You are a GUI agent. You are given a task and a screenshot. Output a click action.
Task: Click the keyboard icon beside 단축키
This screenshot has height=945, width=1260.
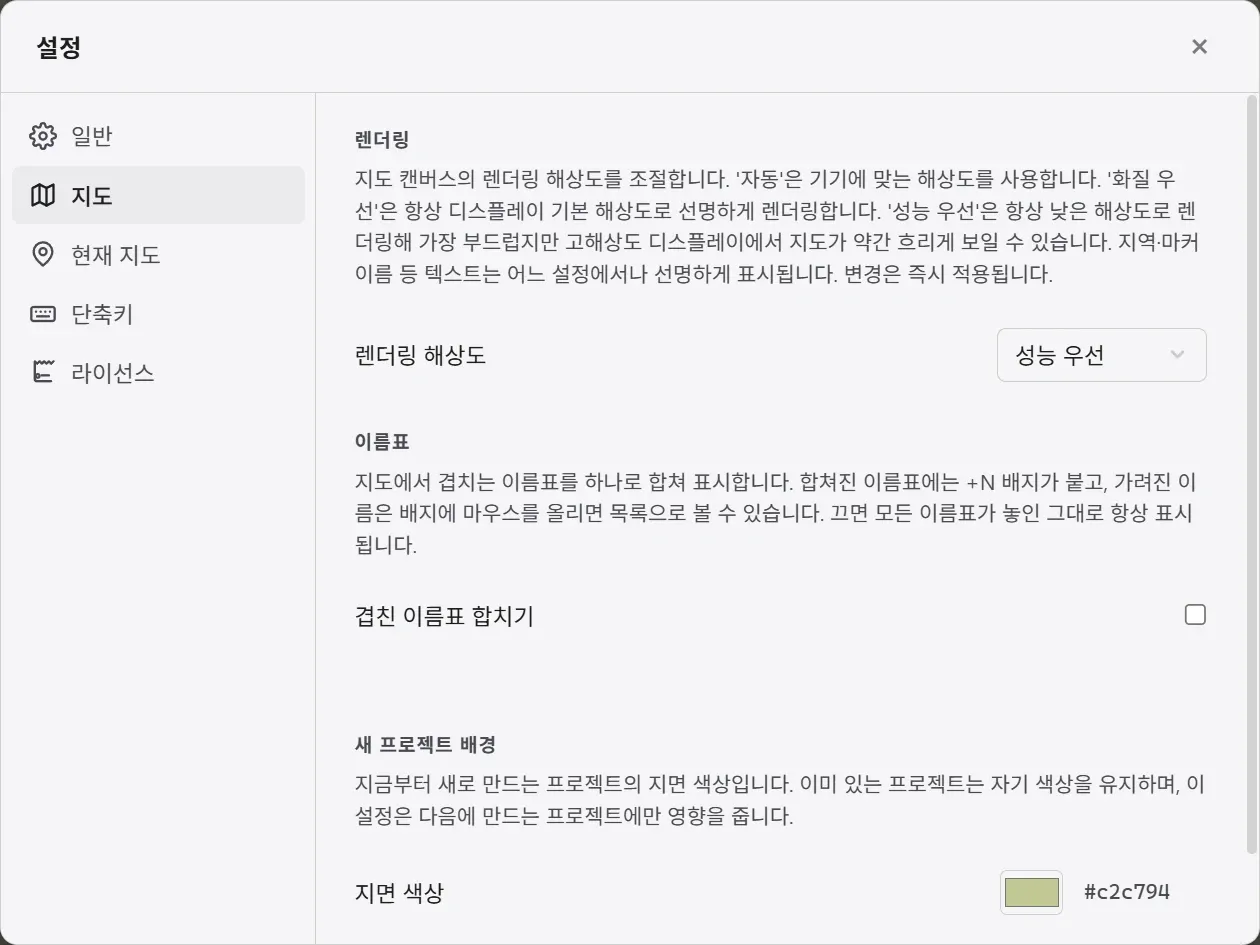pyautogui.click(x=43, y=314)
